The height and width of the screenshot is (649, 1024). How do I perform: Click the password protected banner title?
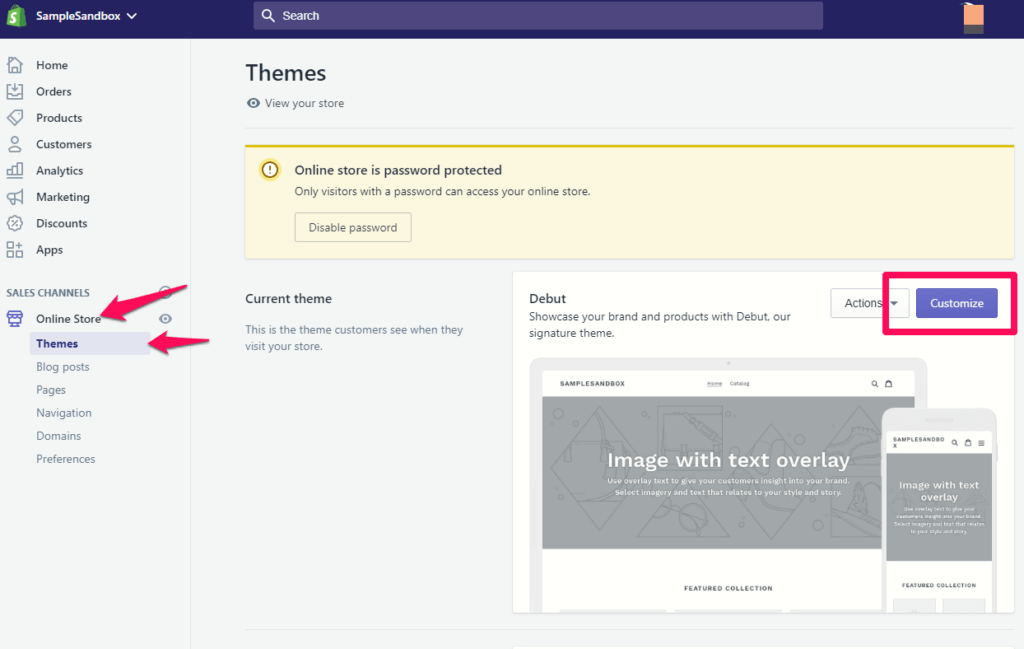(x=398, y=170)
